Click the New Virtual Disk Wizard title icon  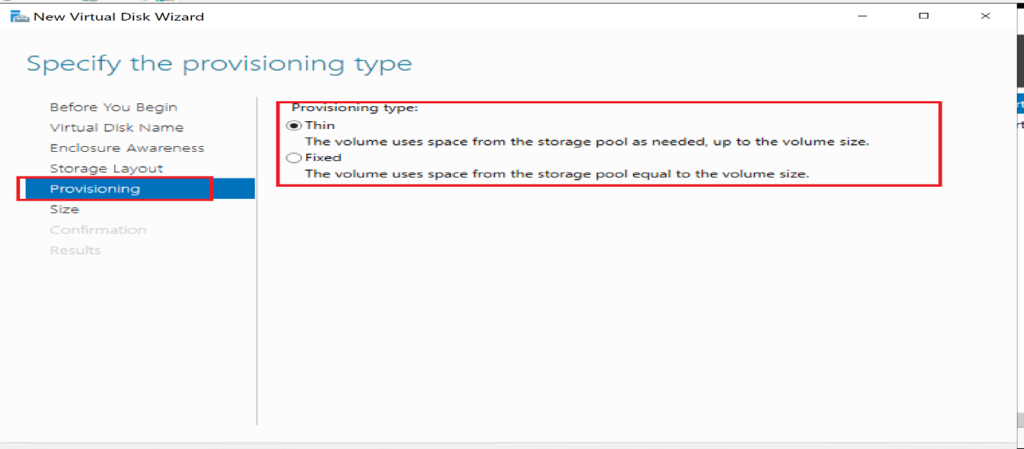(19, 16)
